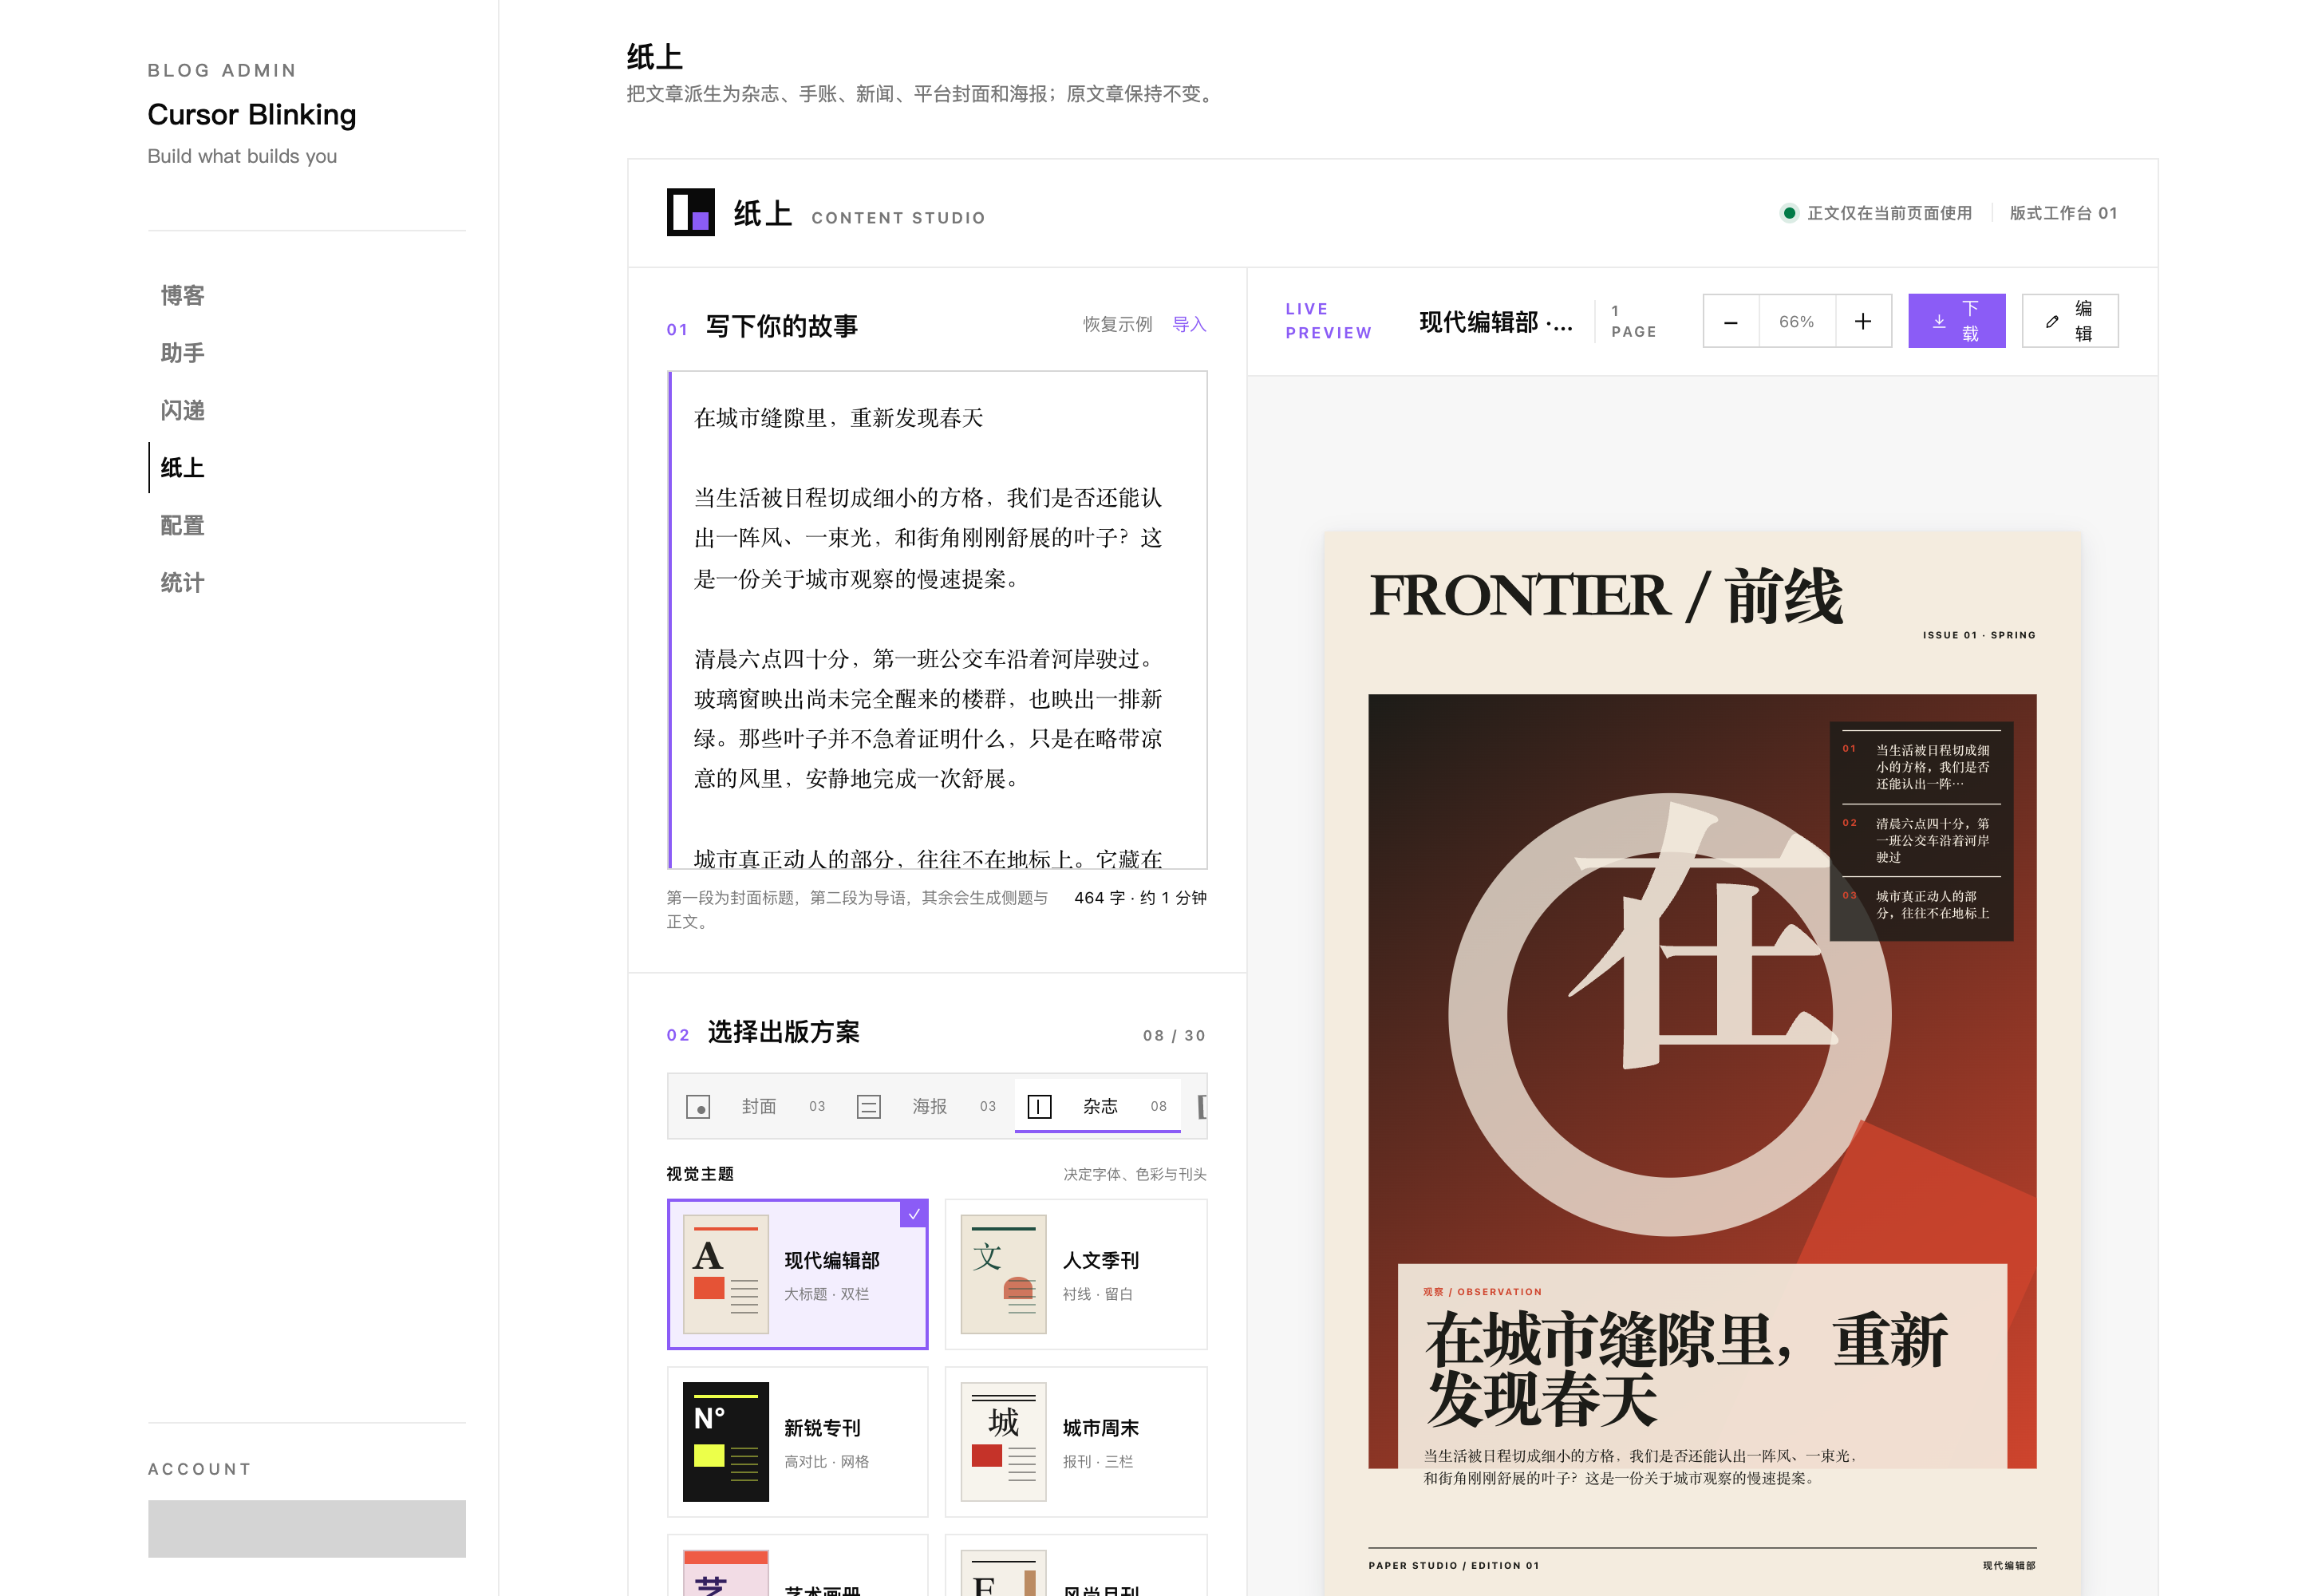The image size is (2298, 1596).
Task: Click the 城市周末 theme thumbnail
Action: tap(1003, 1441)
